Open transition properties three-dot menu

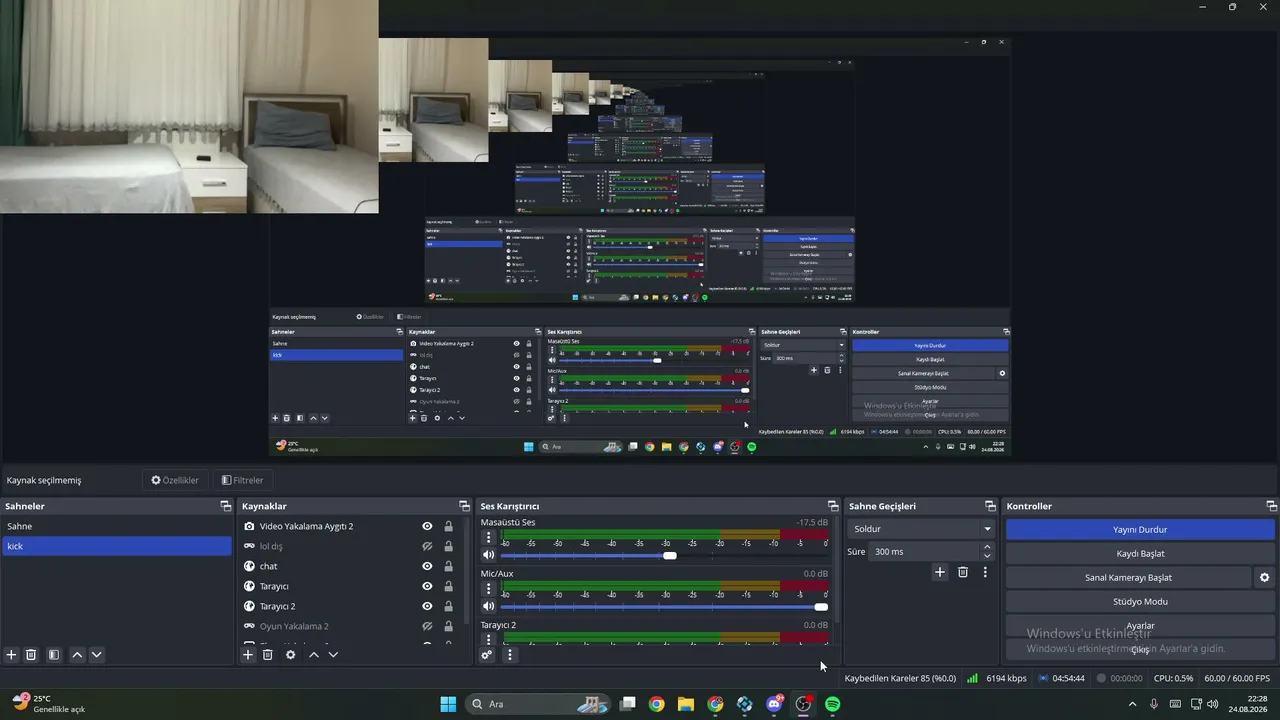coord(985,572)
